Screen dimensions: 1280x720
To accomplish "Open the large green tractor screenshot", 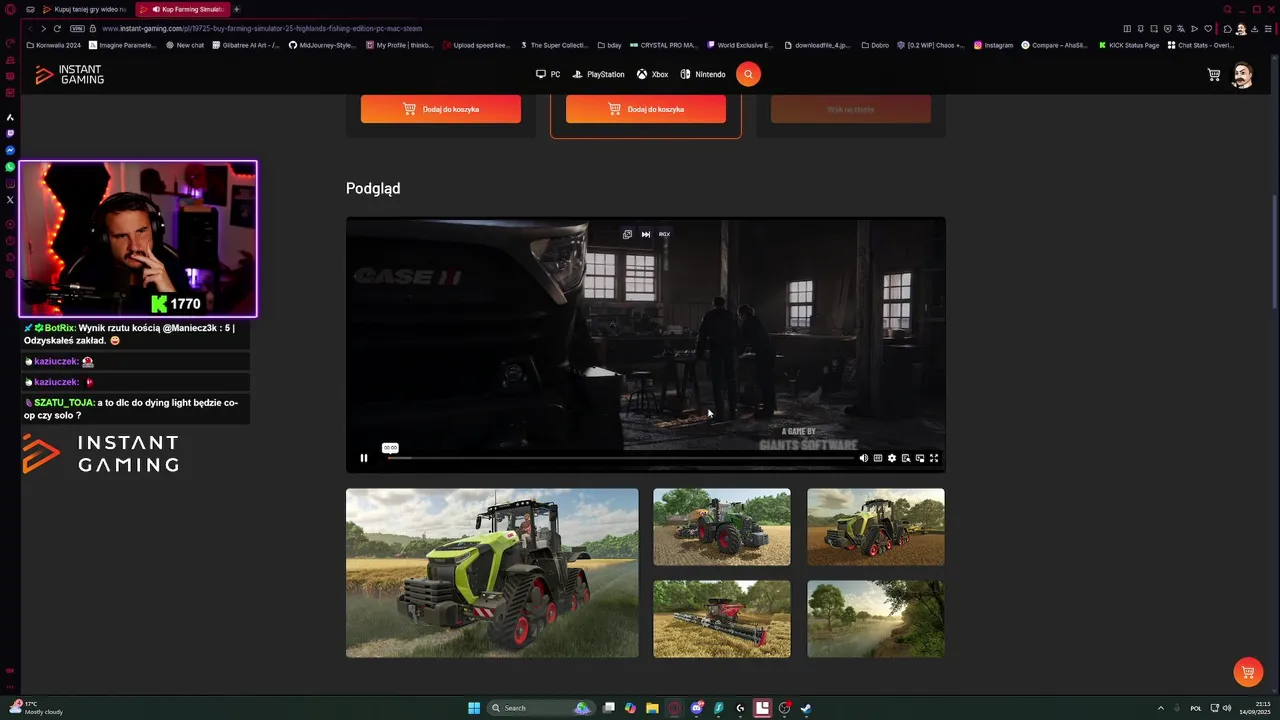I will click(492, 573).
